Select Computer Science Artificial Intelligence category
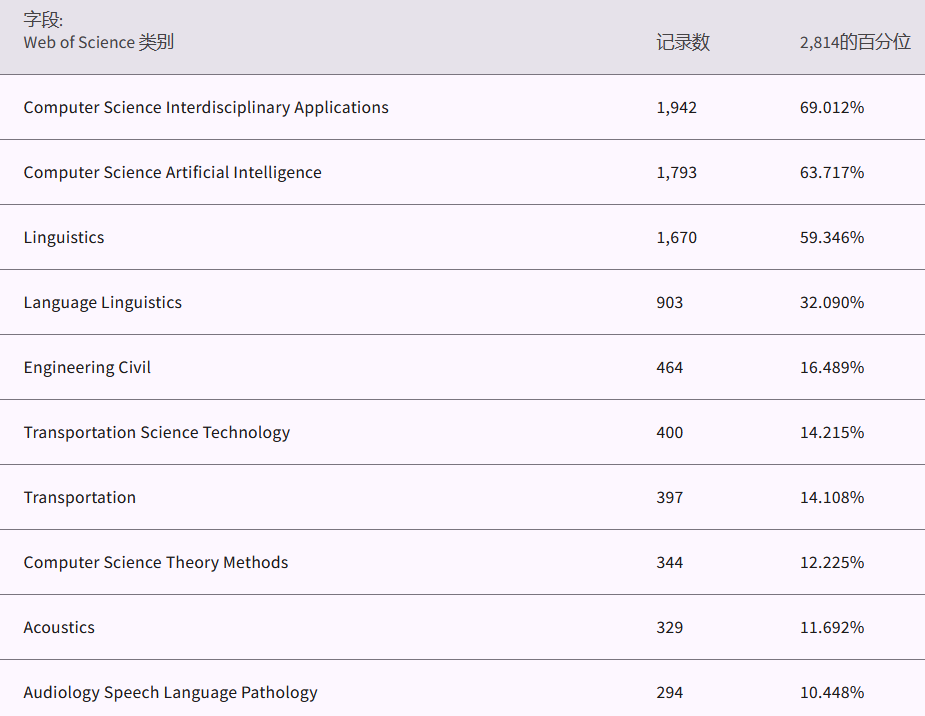 coord(172,172)
